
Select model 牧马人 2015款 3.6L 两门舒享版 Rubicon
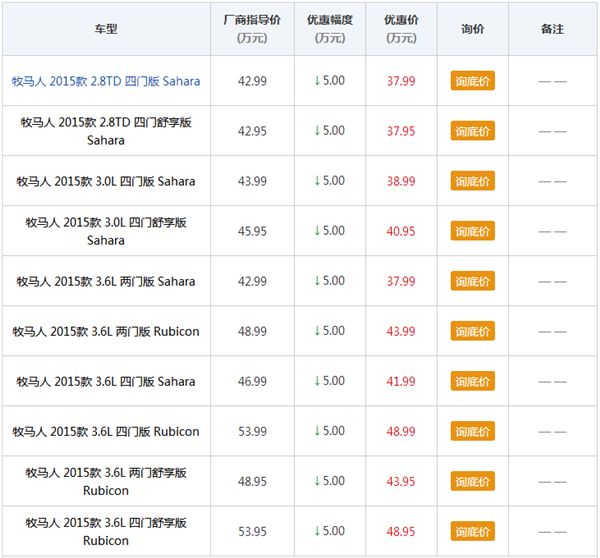click(x=106, y=482)
